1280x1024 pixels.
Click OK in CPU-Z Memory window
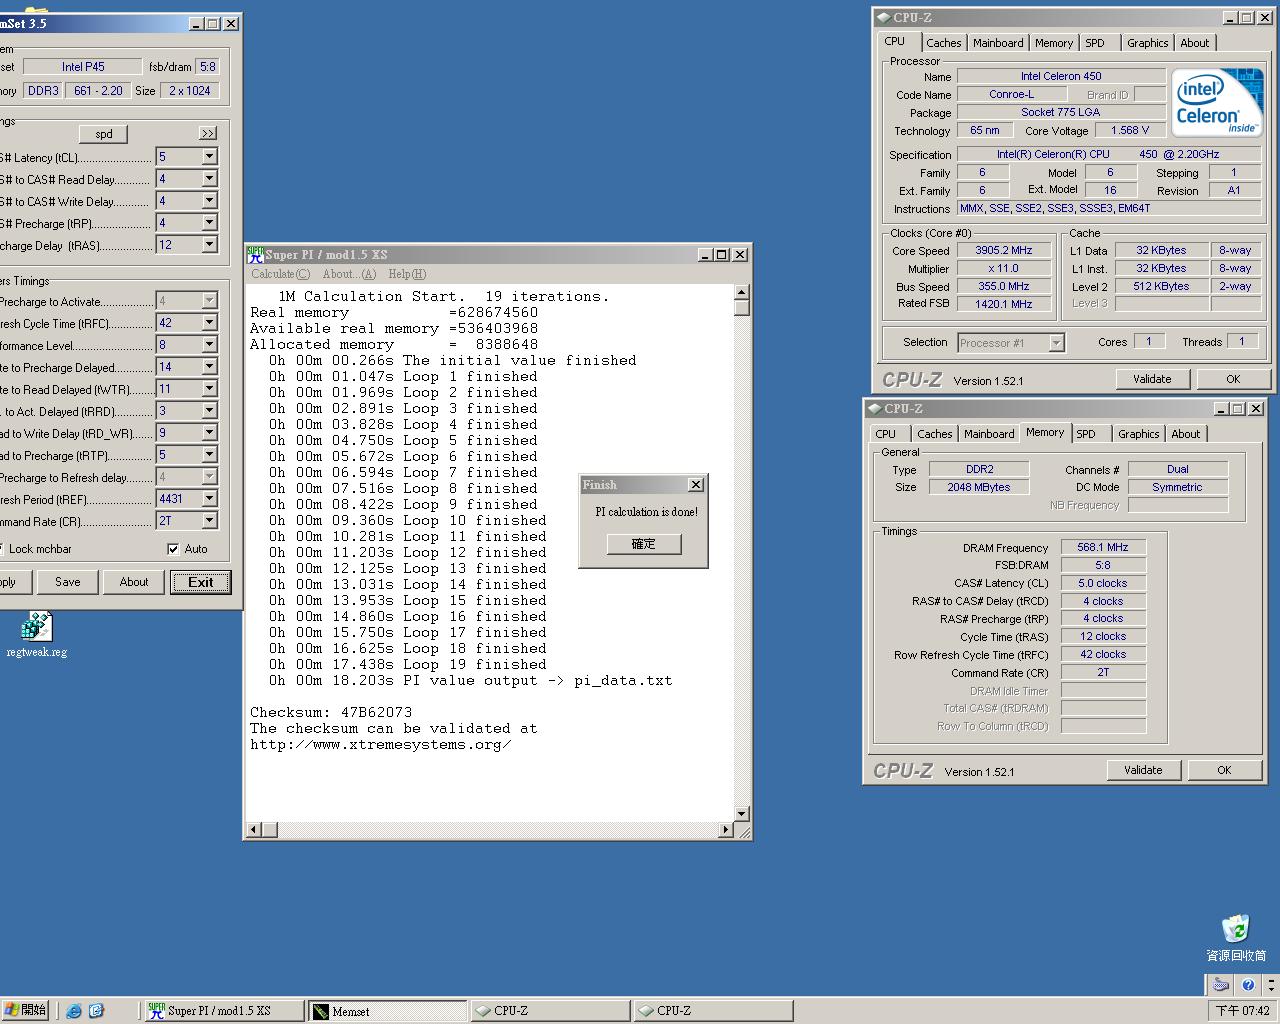pyautogui.click(x=1224, y=770)
